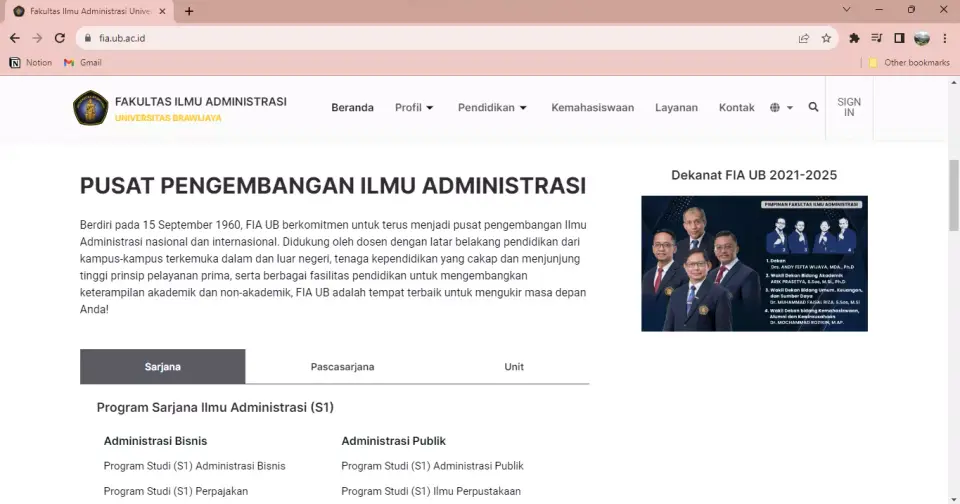Image resolution: width=960 pixels, height=504 pixels.
Task: Click the Universitas Brawijaya faculty logo
Action: pyautogui.click(x=91, y=108)
